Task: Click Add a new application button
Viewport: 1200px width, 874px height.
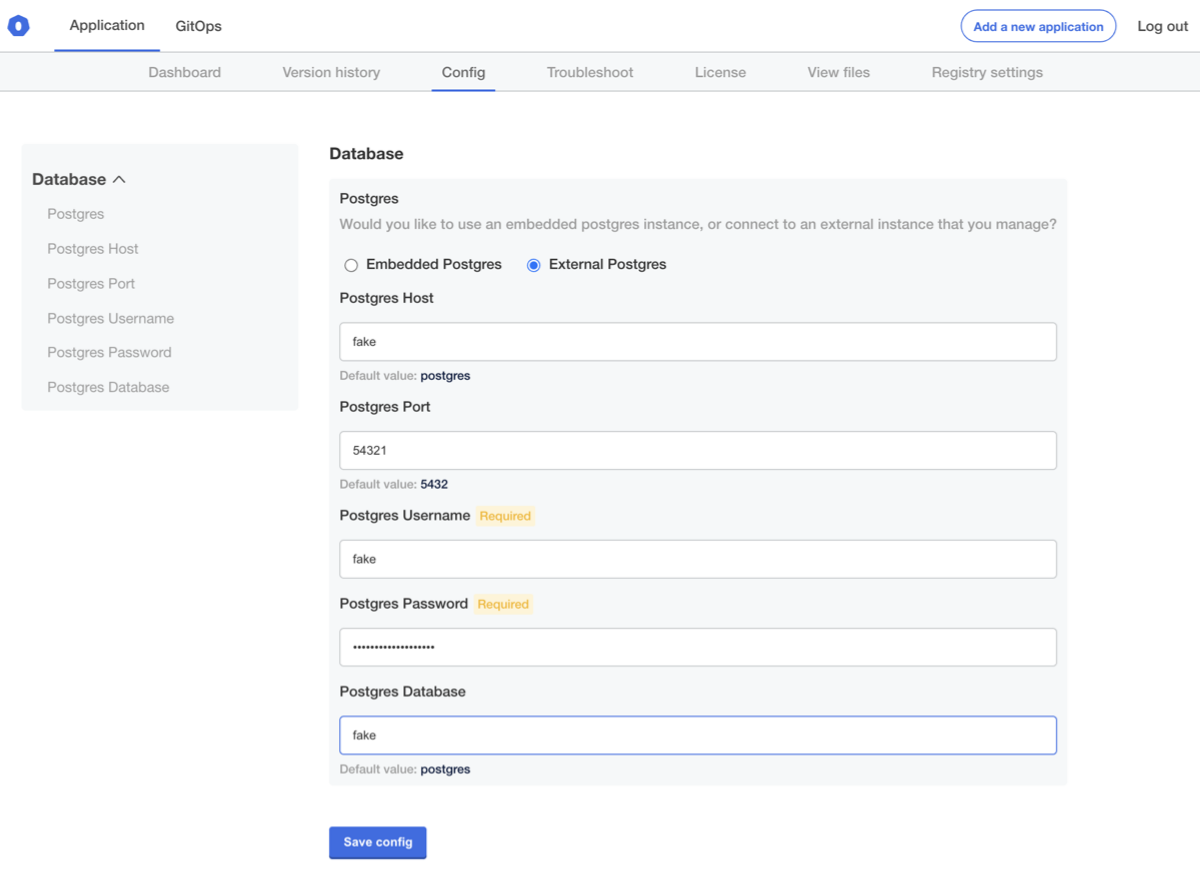Action: [1038, 26]
